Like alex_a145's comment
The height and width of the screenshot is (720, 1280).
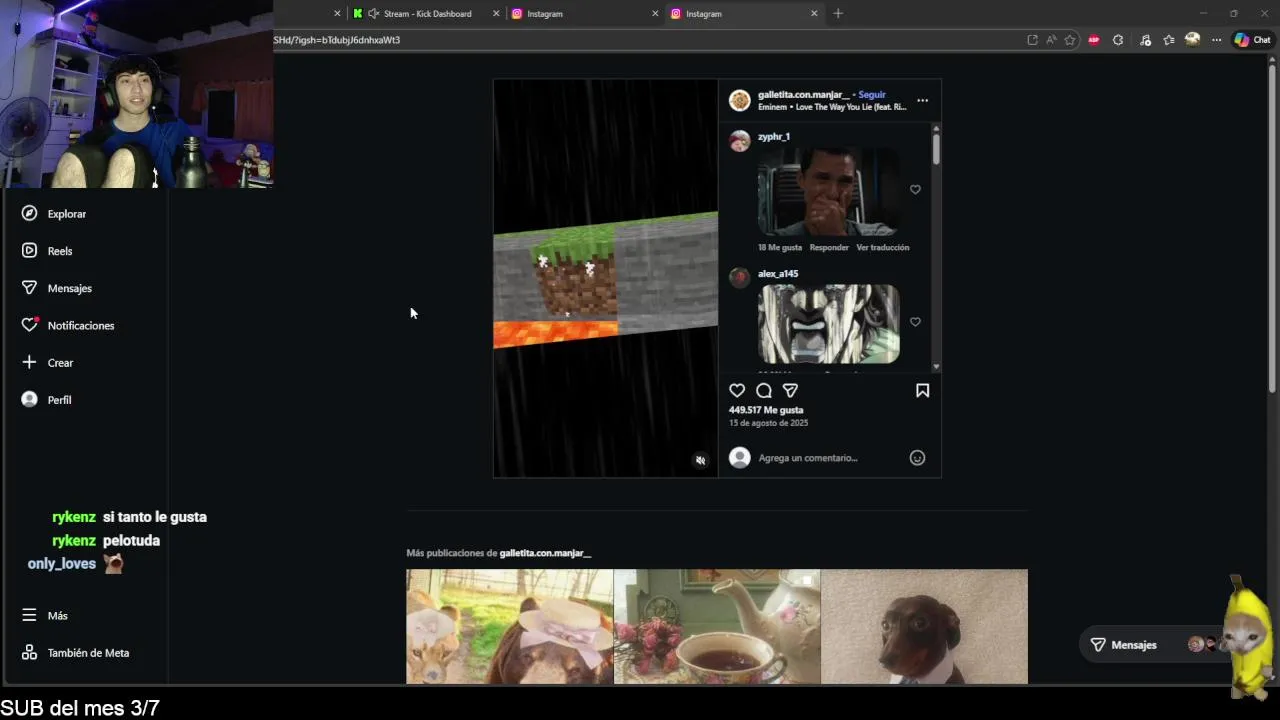point(915,322)
